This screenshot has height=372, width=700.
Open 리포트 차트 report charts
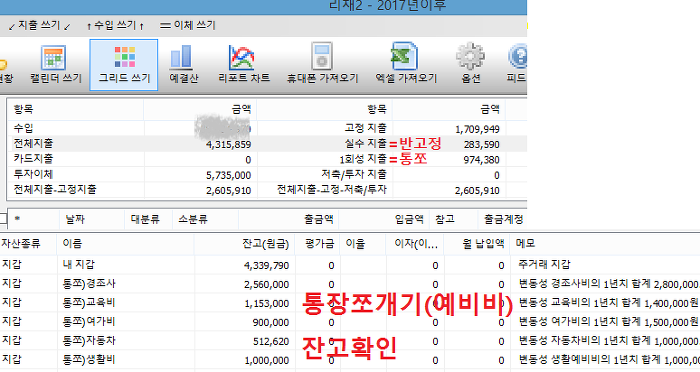(244, 65)
